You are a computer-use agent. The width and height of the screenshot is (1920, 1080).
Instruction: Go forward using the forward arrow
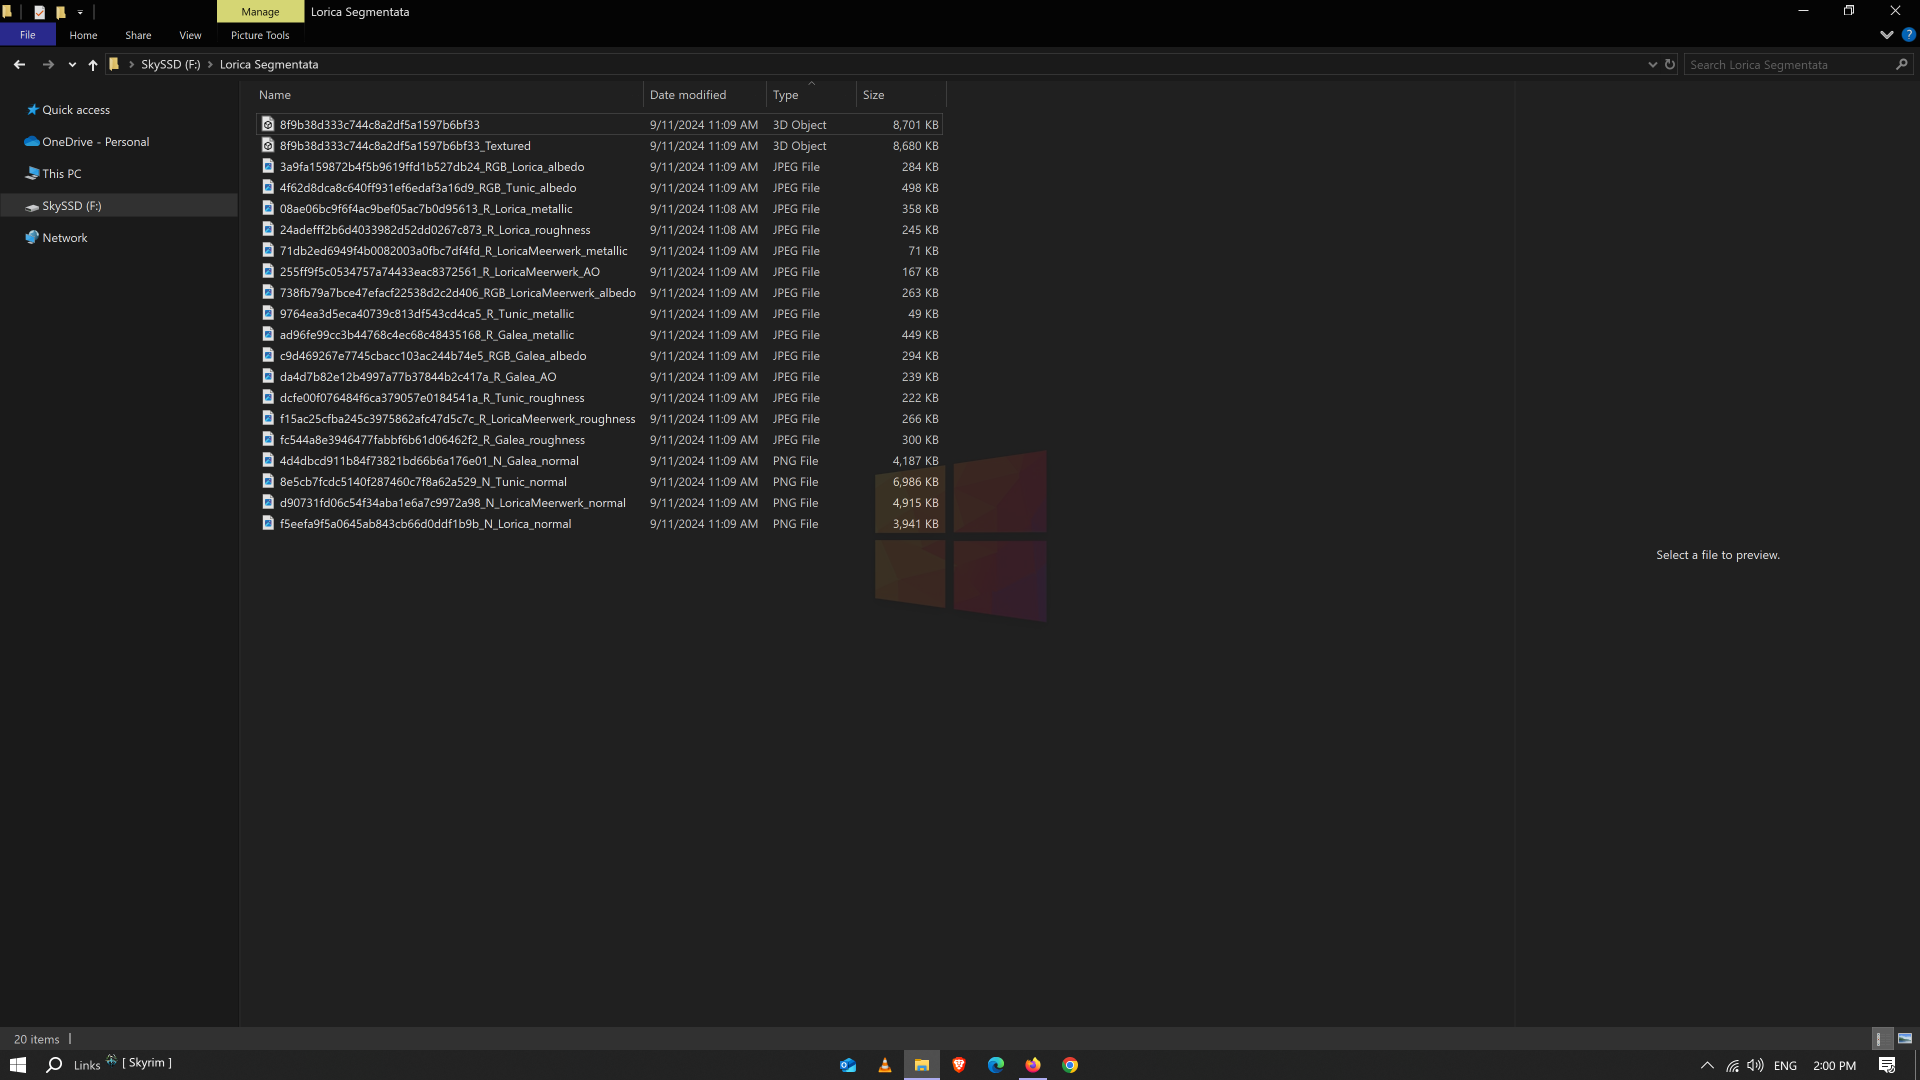(48, 64)
